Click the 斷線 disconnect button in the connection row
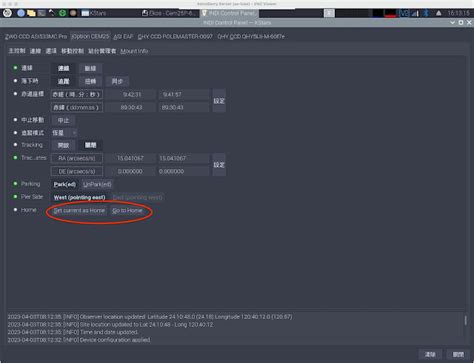The image size is (474, 363). tap(90, 68)
